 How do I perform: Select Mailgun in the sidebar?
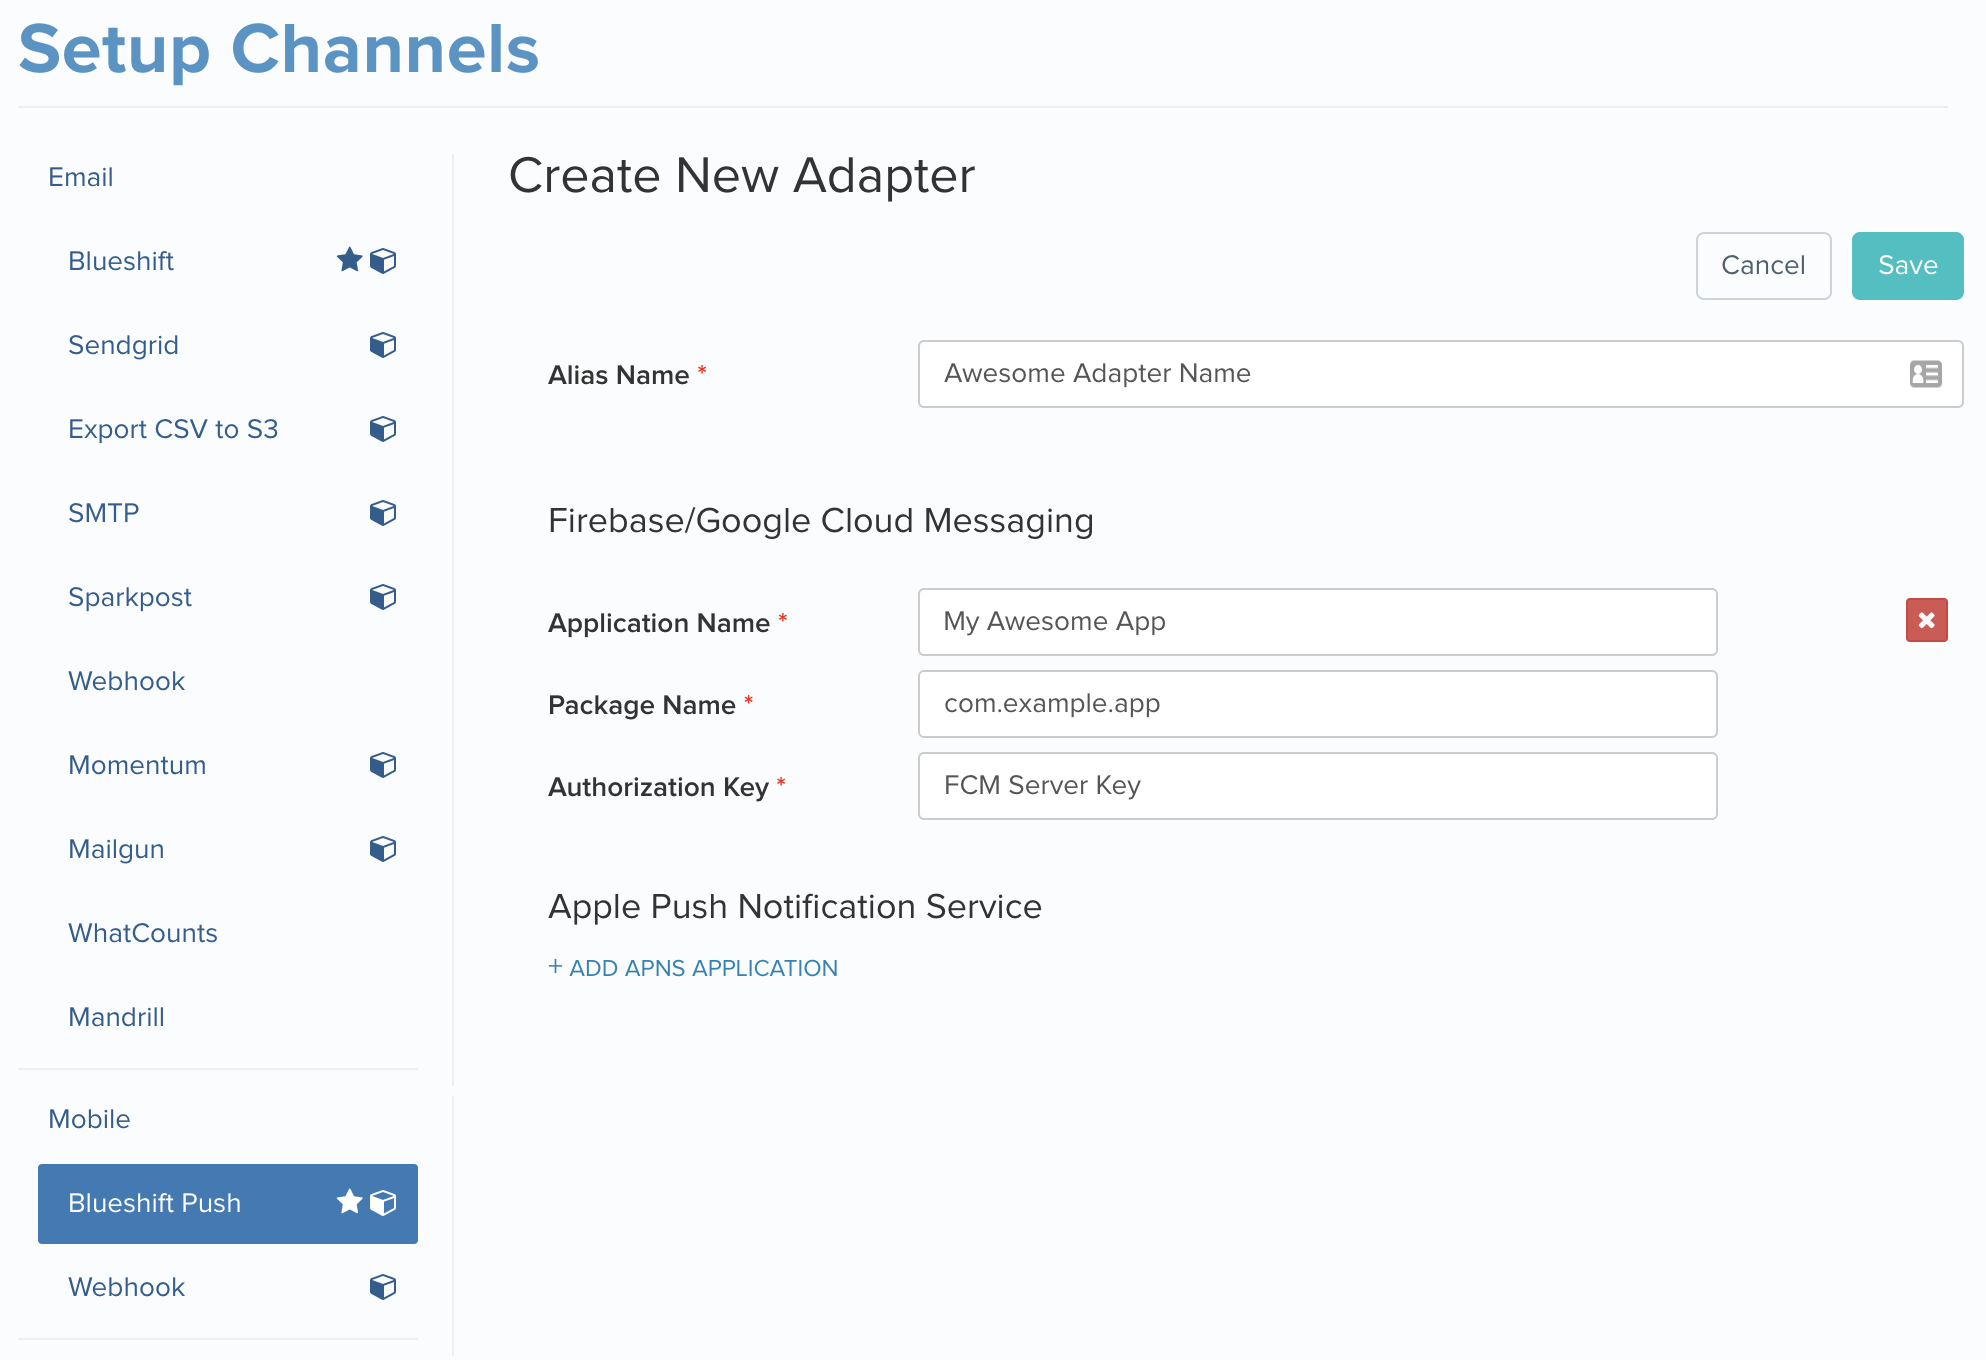pyautogui.click(x=116, y=849)
